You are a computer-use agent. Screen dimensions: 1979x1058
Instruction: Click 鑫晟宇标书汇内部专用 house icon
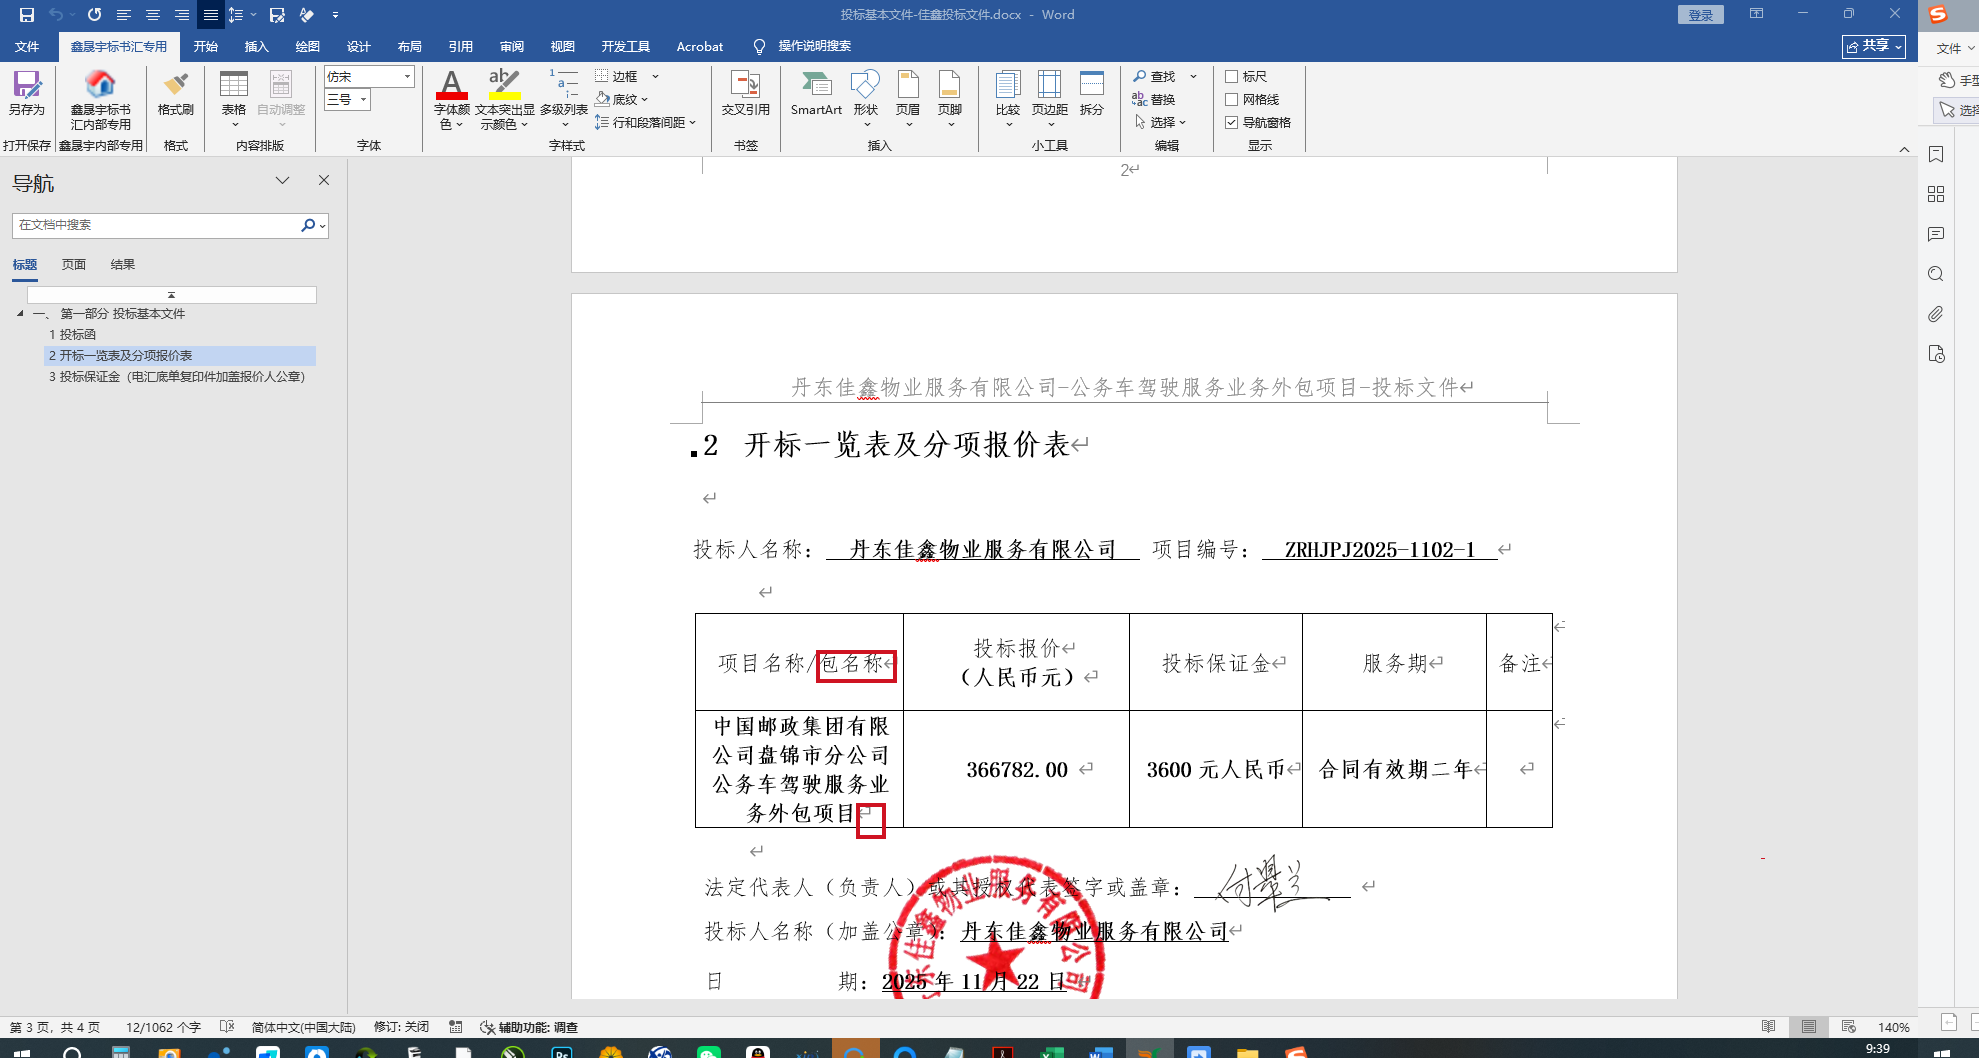pos(100,100)
